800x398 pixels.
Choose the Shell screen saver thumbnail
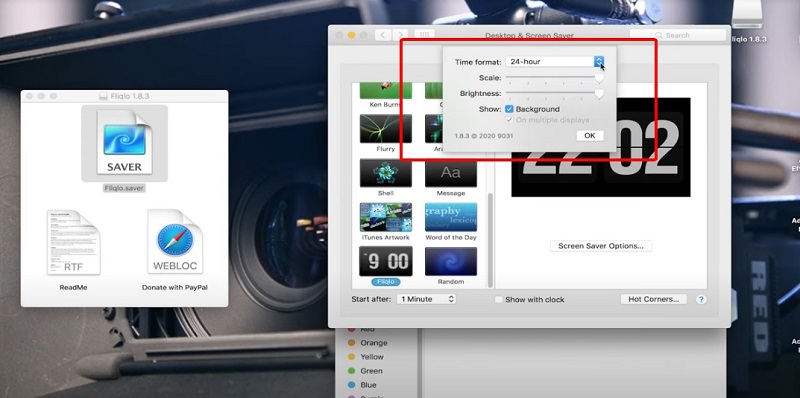(386, 172)
